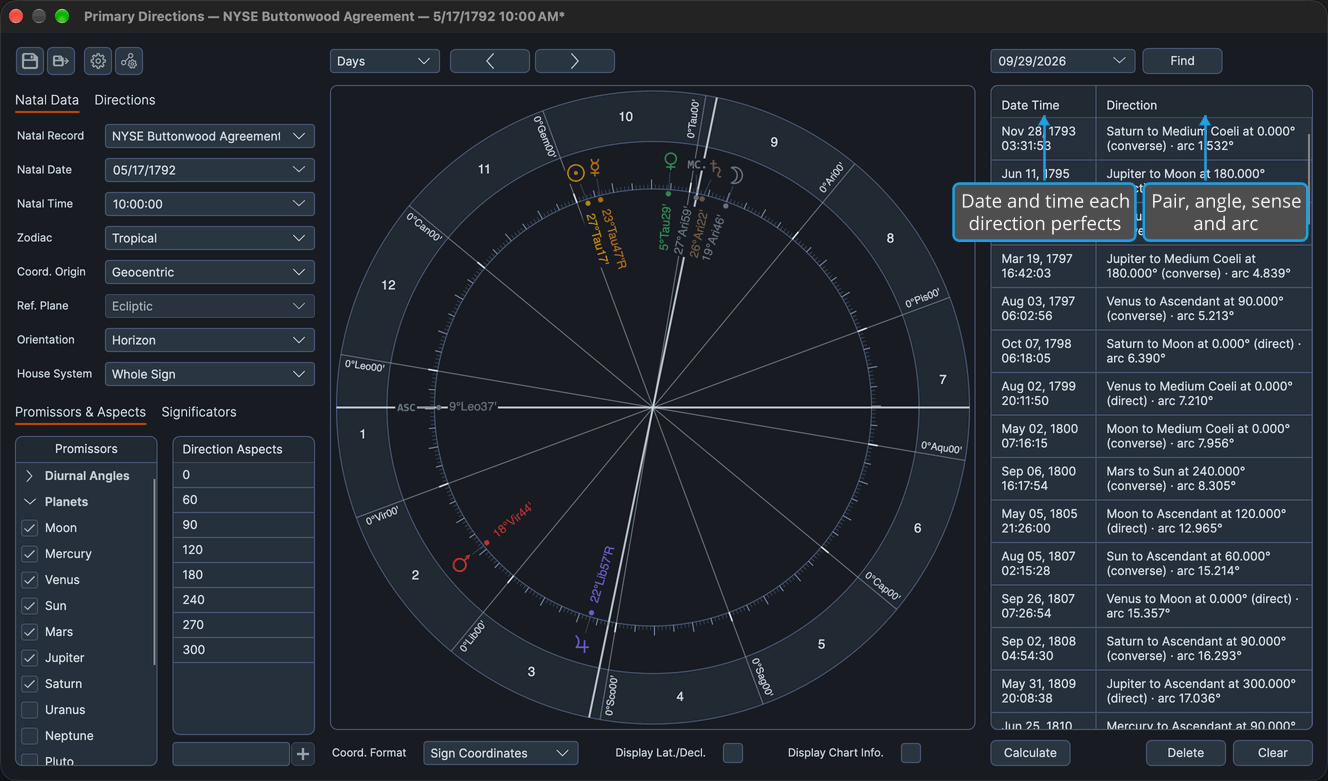Image resolution: width=1328 pixels, height=781 pixels.
Task: Click the save (floppy disk) icon
Action: (x=30, y=61)
